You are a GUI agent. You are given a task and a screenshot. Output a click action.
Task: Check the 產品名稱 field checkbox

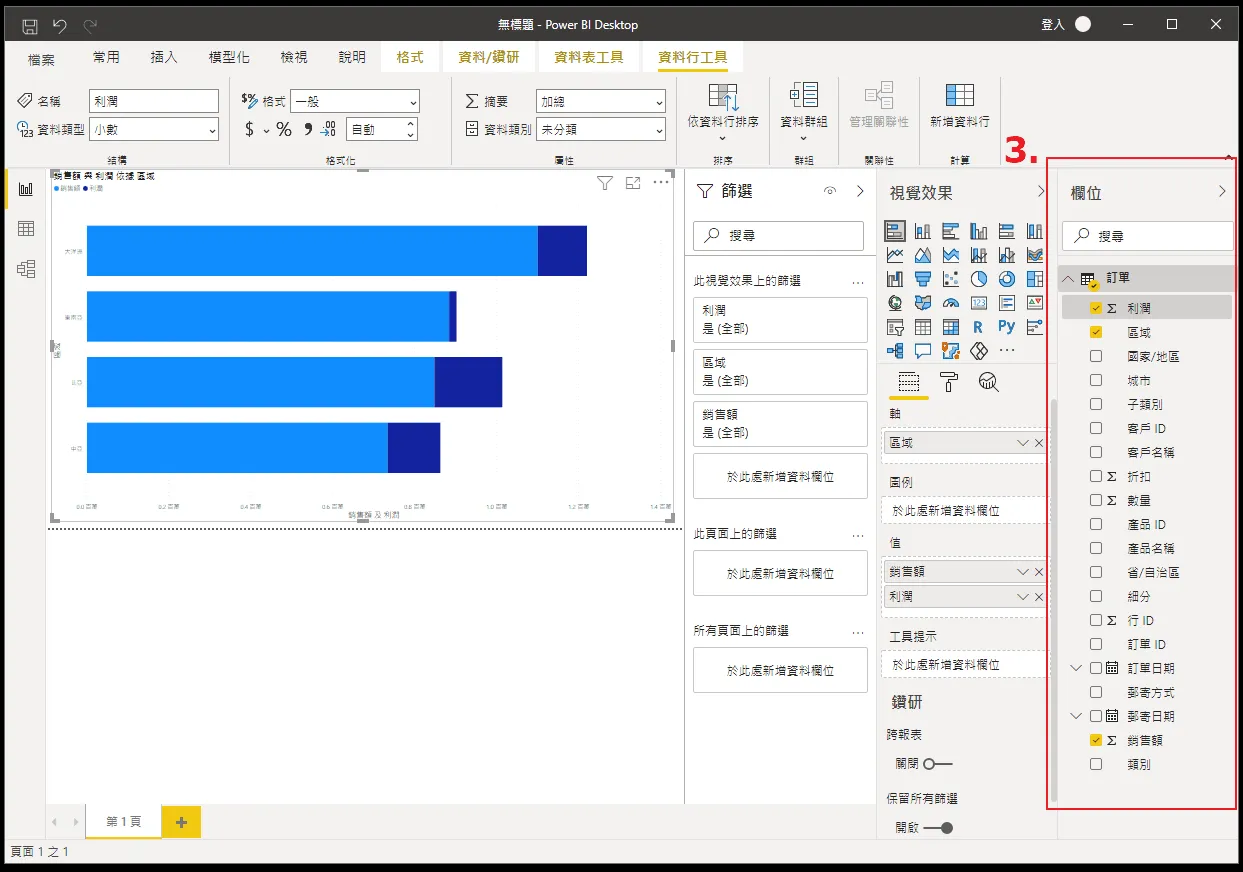click(1096, 548)
